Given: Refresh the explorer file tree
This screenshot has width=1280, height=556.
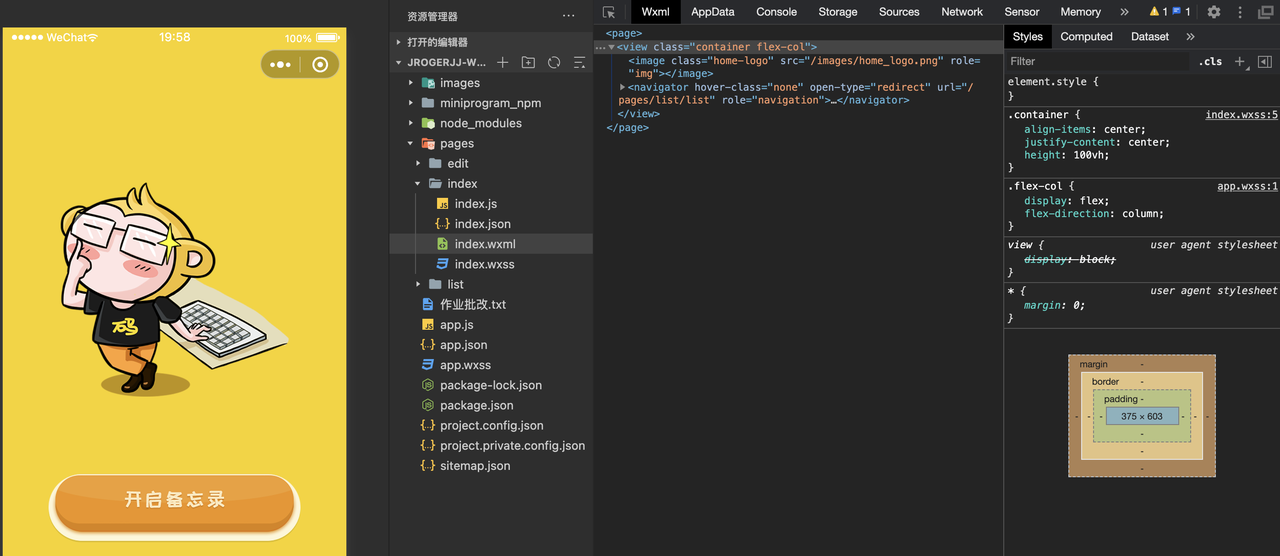Looking at the screenshot, I should pyautogui.click(x=554, y=62).
